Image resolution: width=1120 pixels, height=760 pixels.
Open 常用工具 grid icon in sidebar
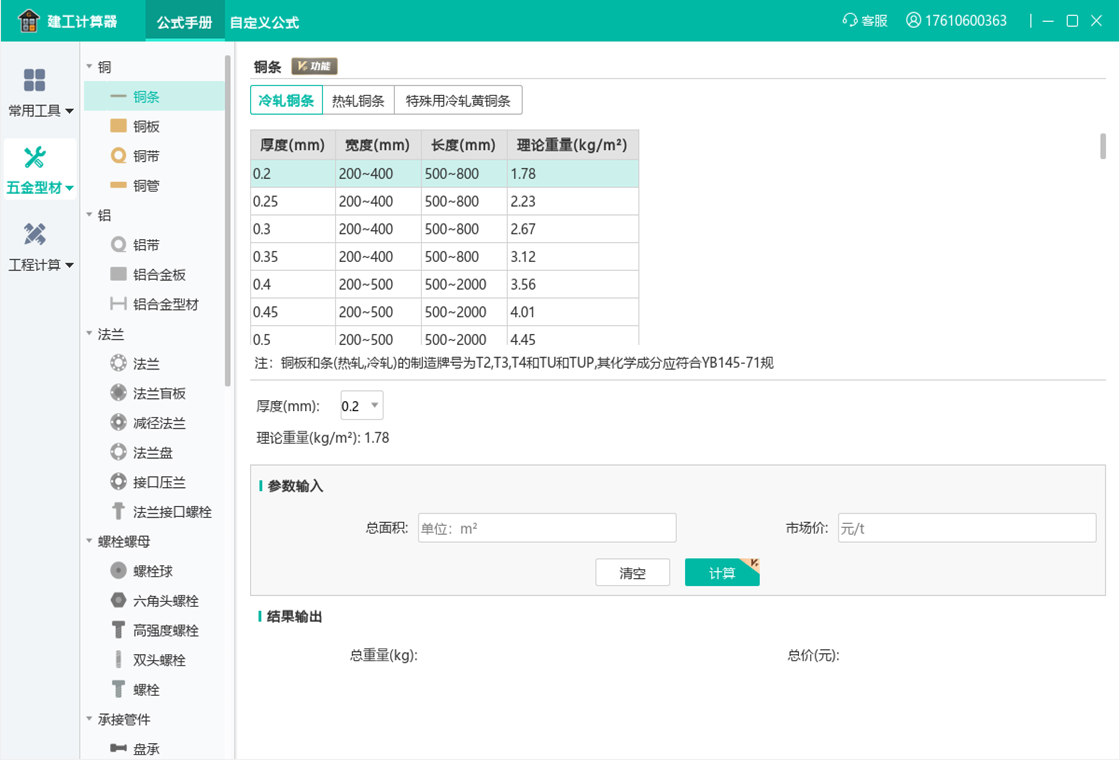[34, 80]
